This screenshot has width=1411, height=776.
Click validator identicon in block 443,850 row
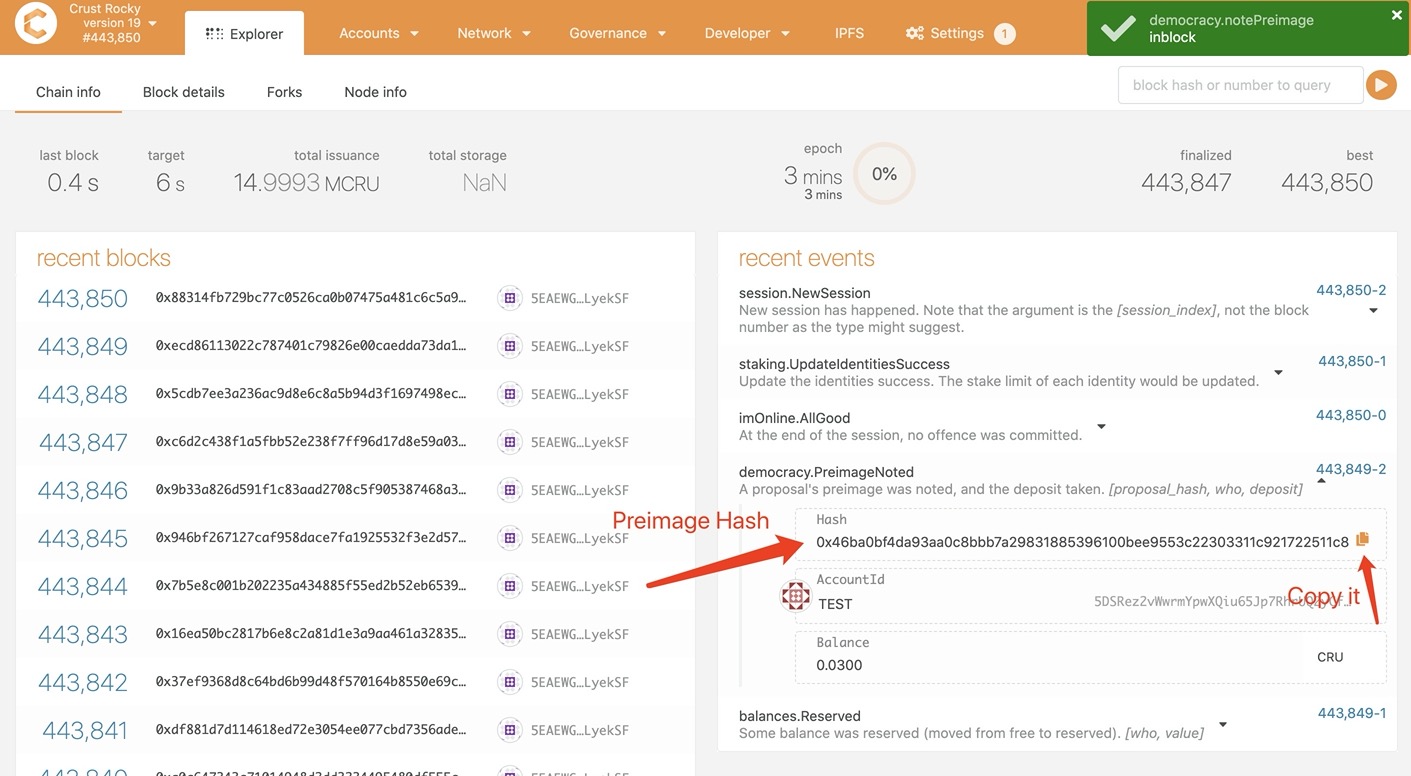pos(510,298)
